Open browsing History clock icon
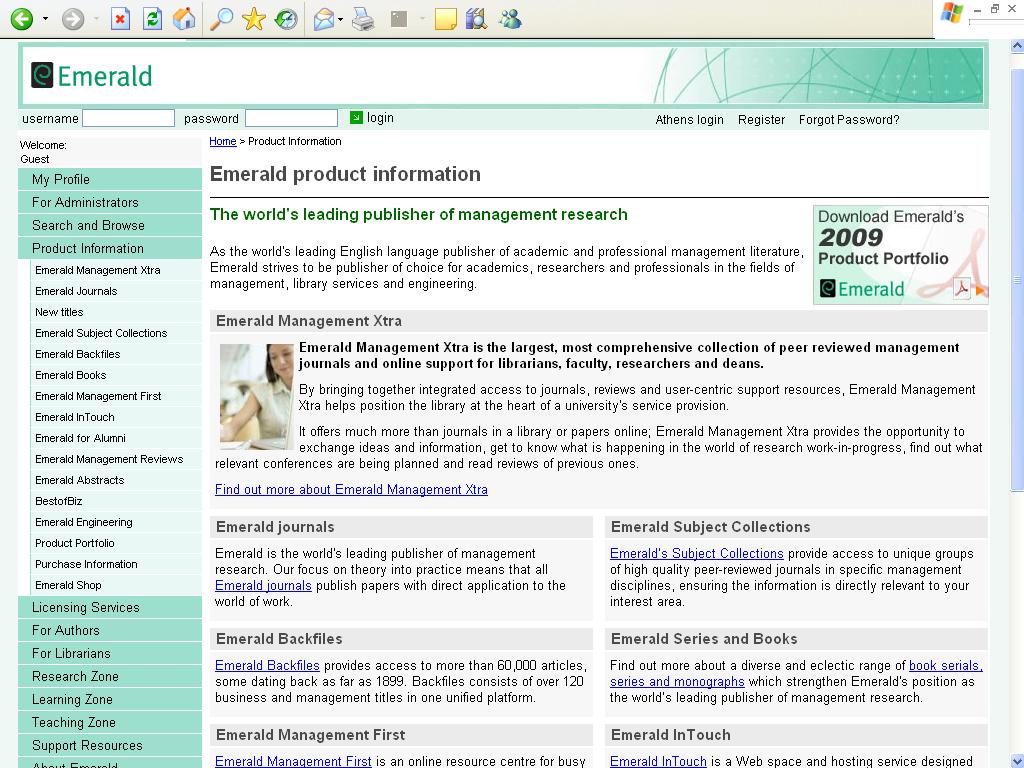The image size is (1024, 768). 285,19
